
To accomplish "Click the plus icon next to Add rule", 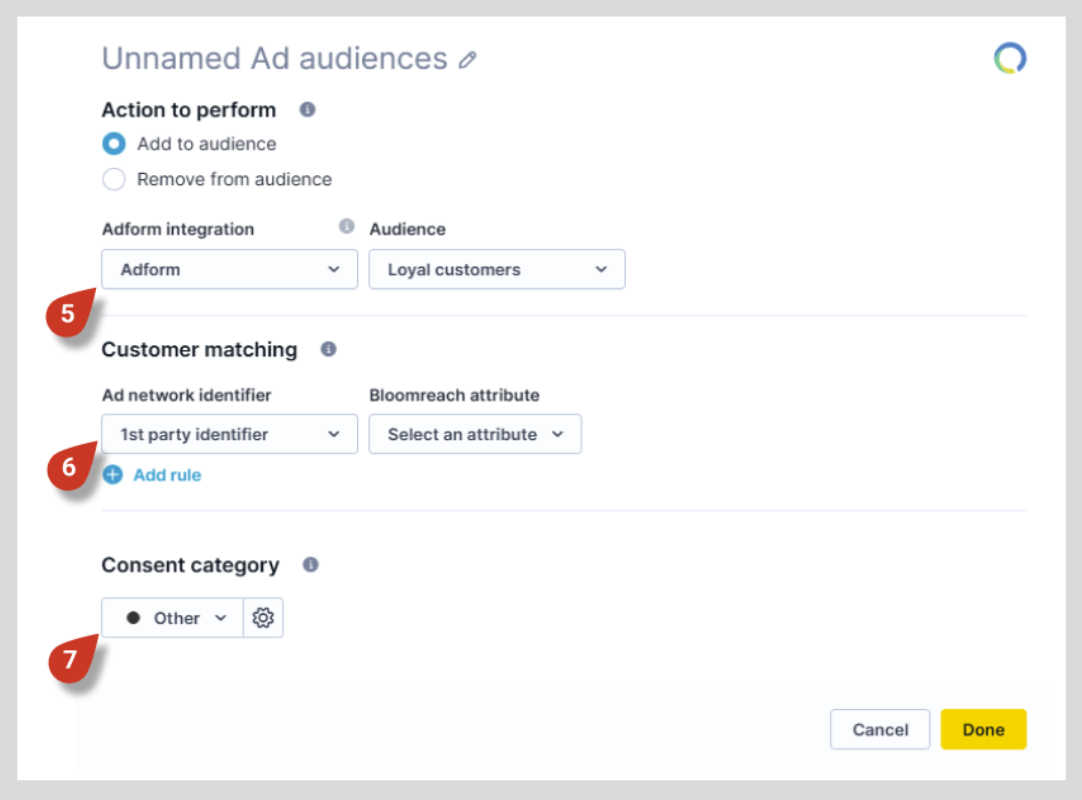I will click(113, 475).
